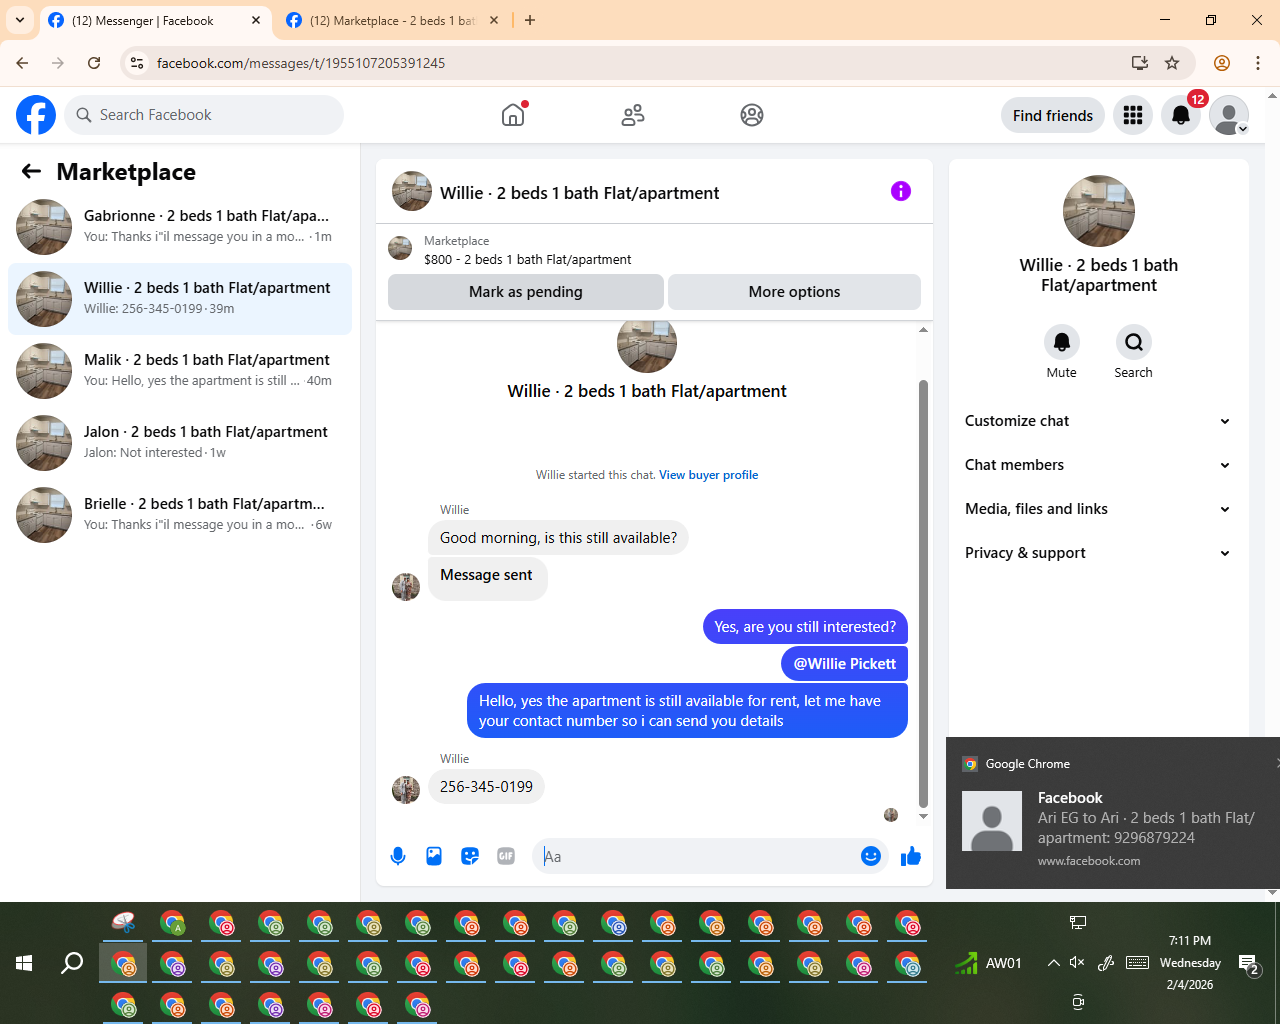The width and height of the screenshot is (1280, 1024).
Task: Open the Windows Action Center notifications icon
Action: click(1249, 964)
